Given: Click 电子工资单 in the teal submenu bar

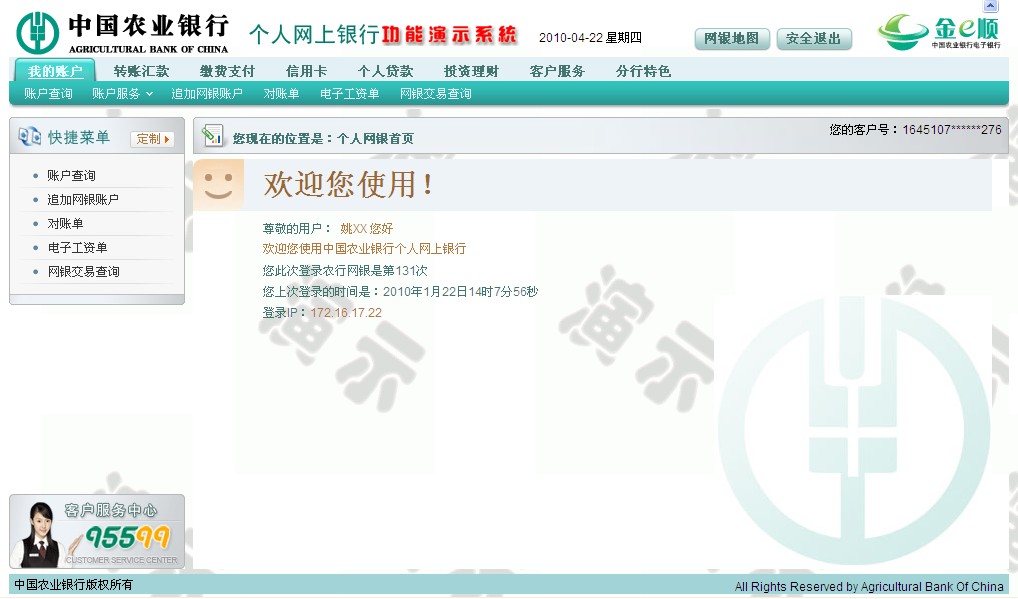Looking at the screenshot, I should coord(349,93).
